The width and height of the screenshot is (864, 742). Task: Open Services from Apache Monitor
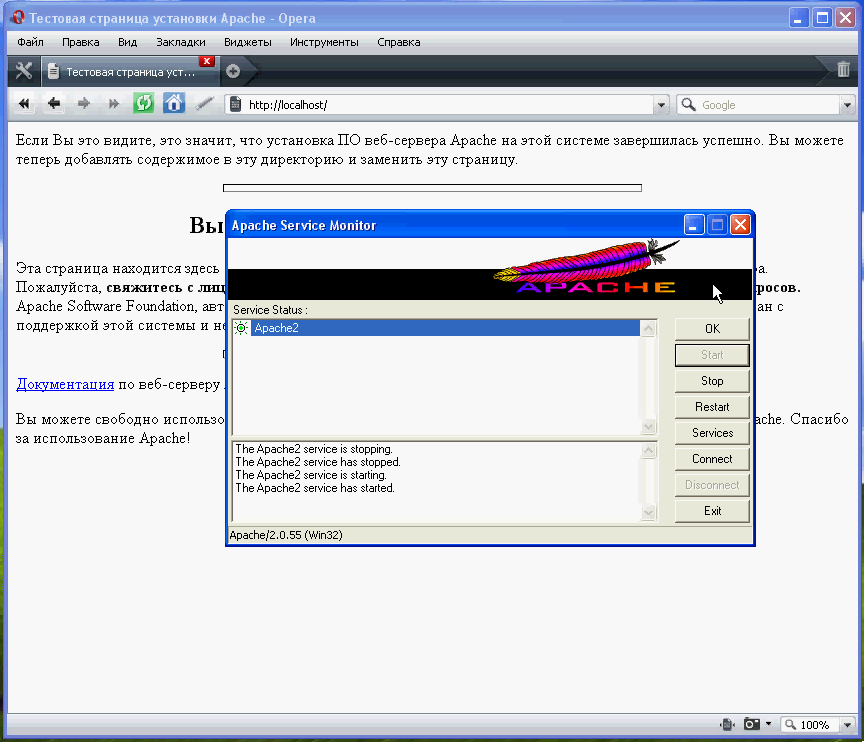click(712, 433)
